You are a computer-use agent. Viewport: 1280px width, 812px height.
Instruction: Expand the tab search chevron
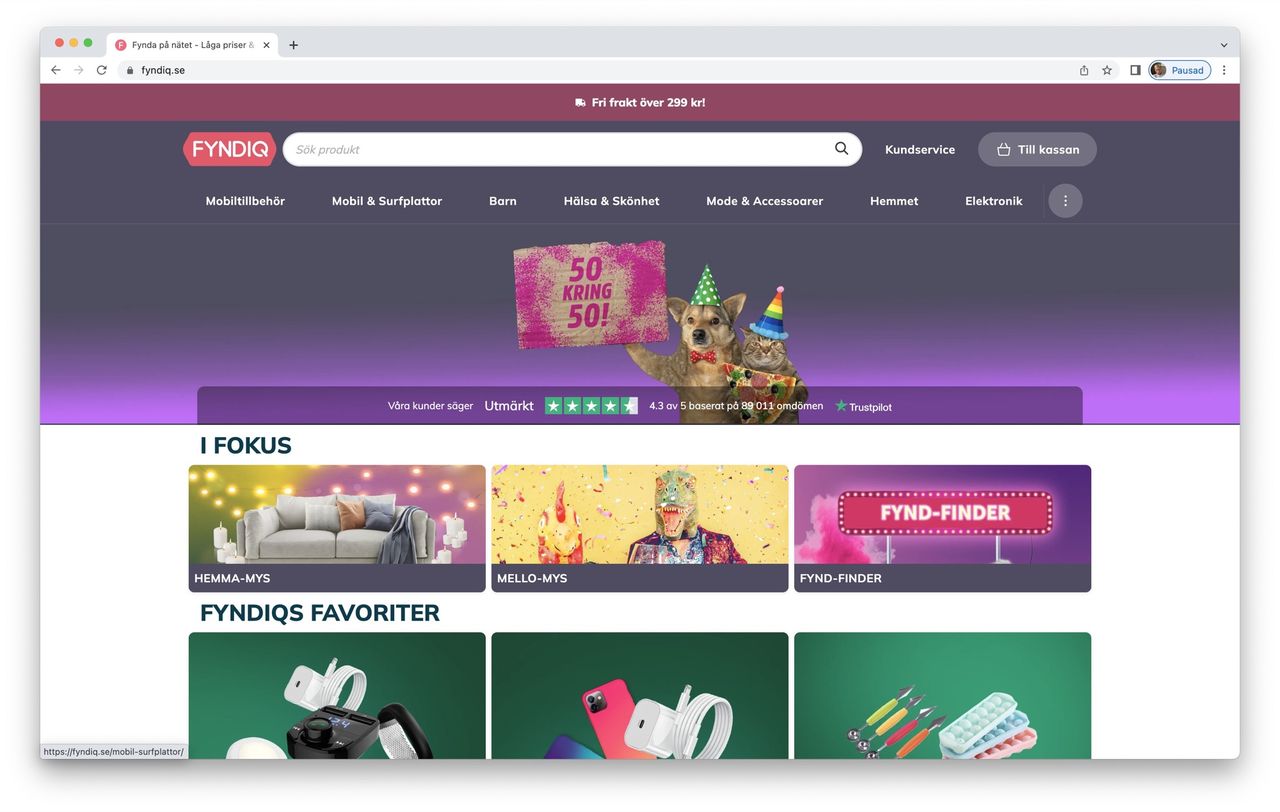tap(1224, 45)
